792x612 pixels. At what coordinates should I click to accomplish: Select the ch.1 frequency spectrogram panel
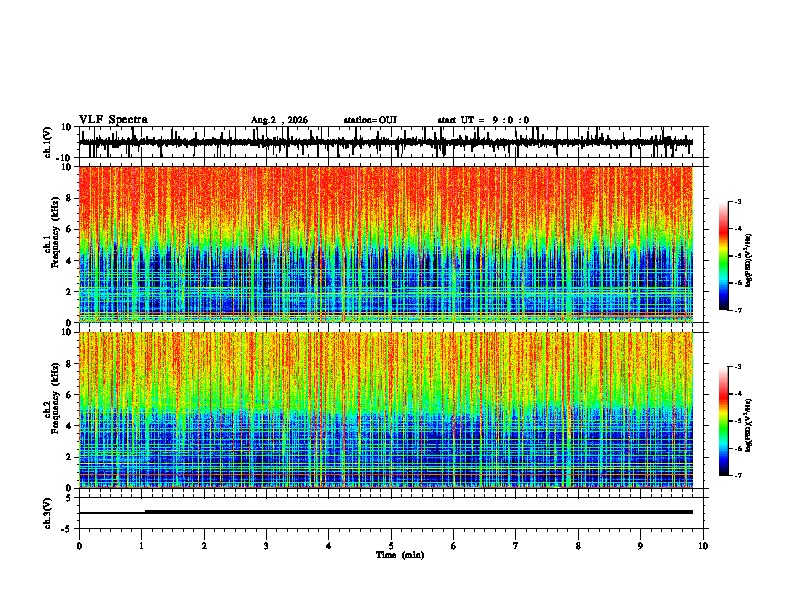coord(393,244)
